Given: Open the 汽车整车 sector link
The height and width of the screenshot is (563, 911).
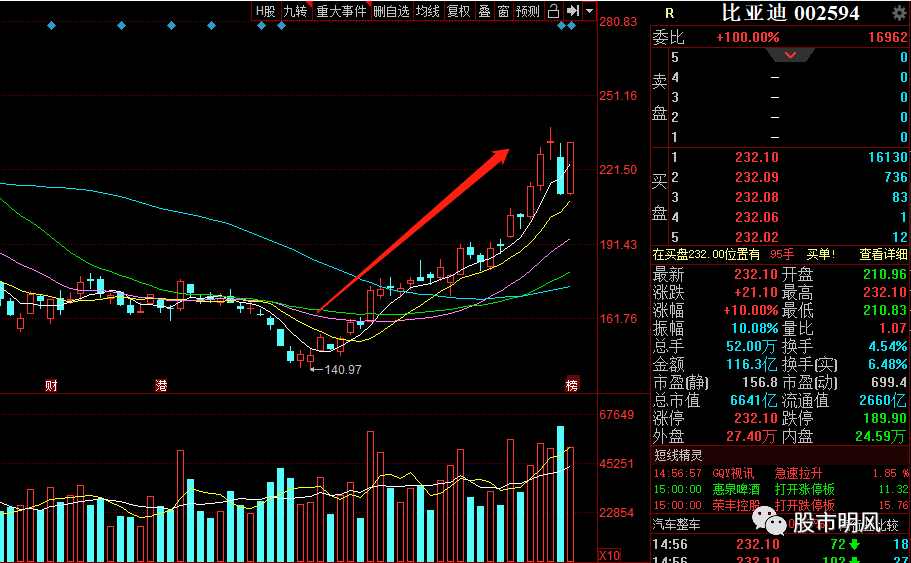Looking at the screenshot, I should pyautogui.click(x=677, y=524).
